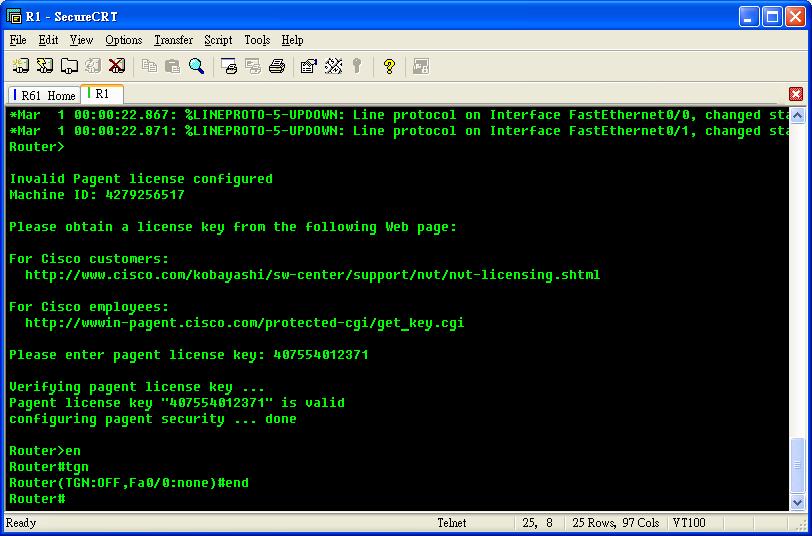Click the SecureCRT title bar app icon
The image size is (812, 536).
pyautogui.click(x=14, y=16)
